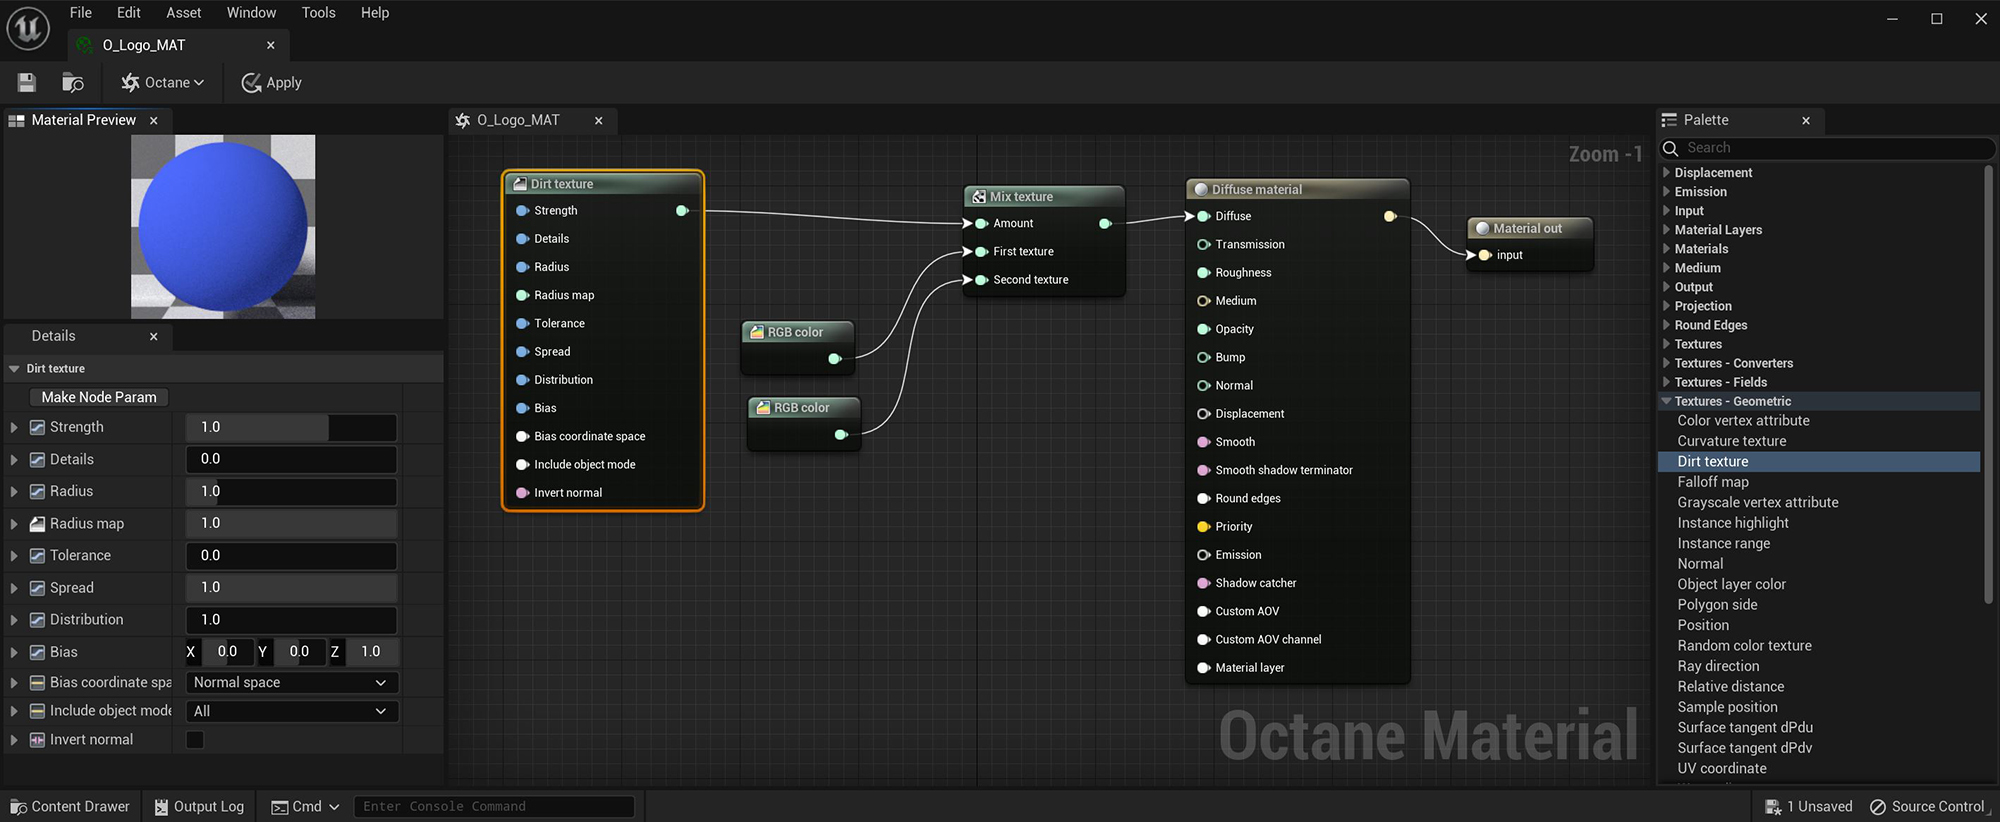Image resolution: width=2000 pixels, height=822 pixels.
Task: Toggle the Radius parameter checkbox
Action: (x=38, y=491)
